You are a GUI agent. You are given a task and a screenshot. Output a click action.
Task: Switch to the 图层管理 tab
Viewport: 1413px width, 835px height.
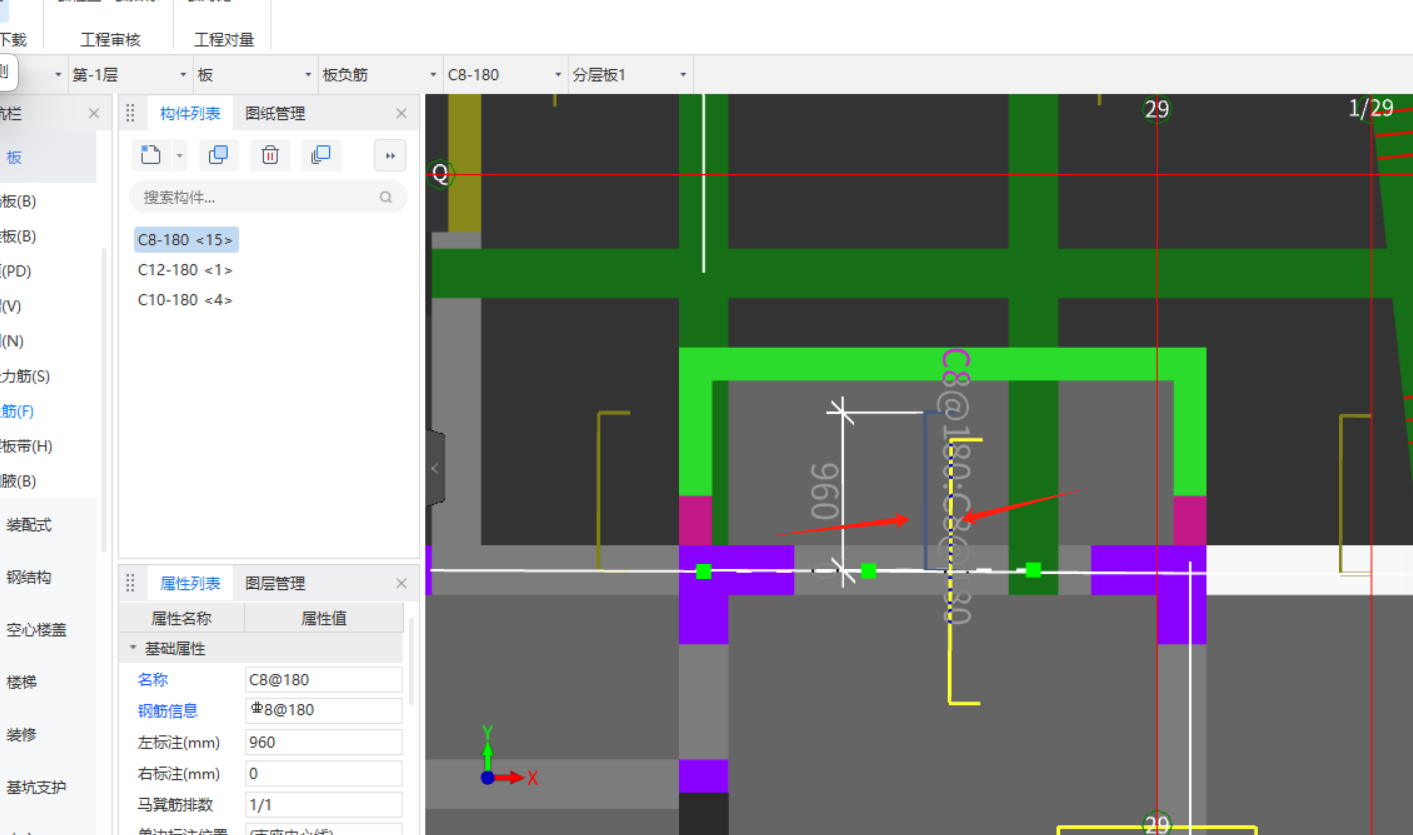point(275,583)
